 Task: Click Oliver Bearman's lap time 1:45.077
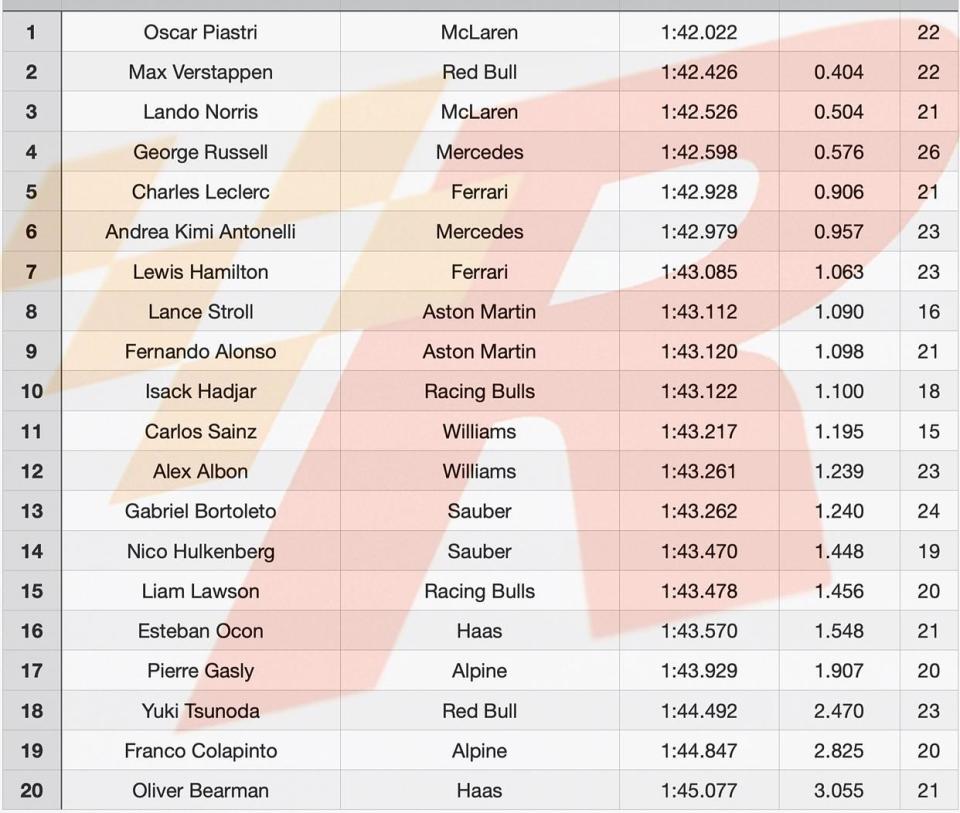699,790
